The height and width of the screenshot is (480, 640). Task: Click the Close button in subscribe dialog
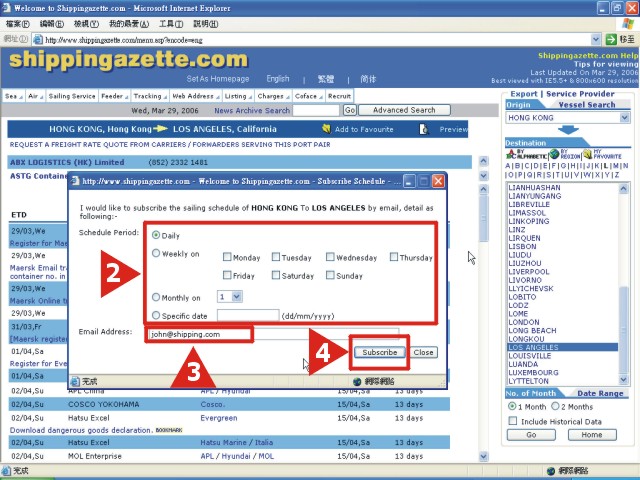[423, 352]
